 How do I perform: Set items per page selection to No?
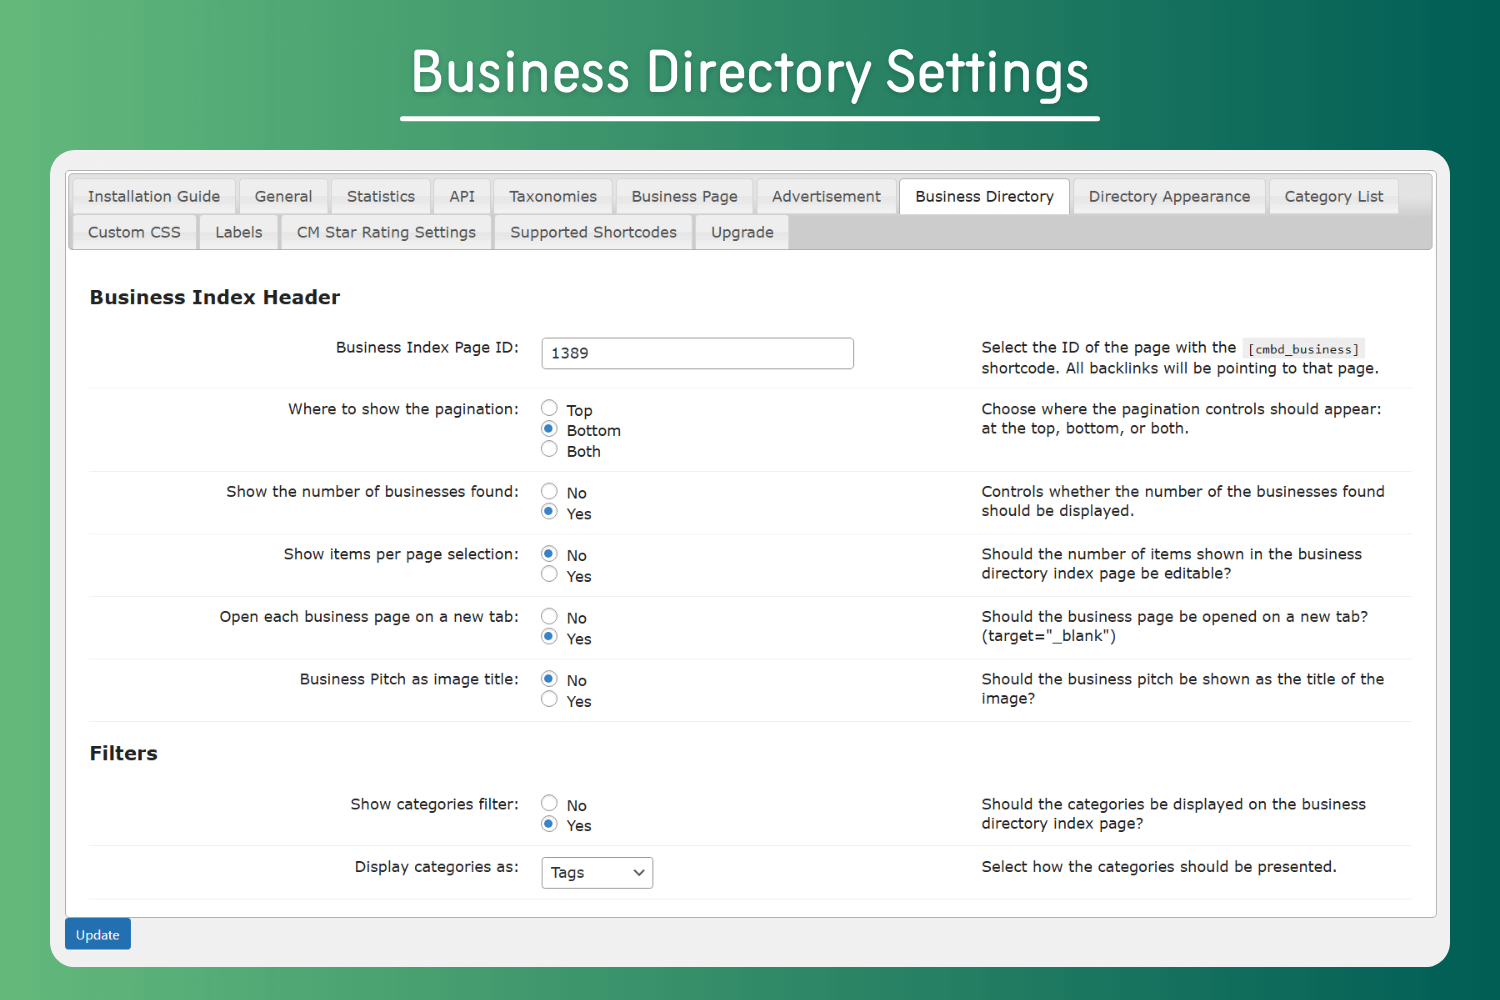[x=549, y=554]
